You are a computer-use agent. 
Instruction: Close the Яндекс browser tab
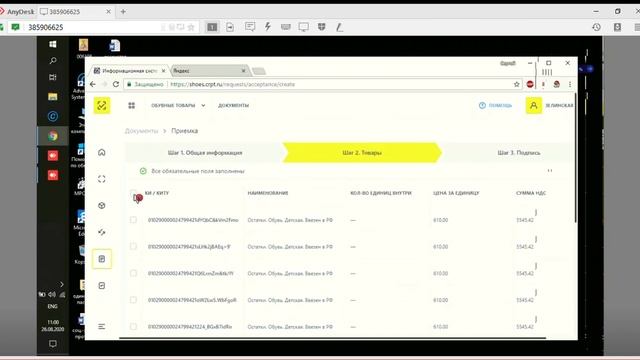[243, 71]
